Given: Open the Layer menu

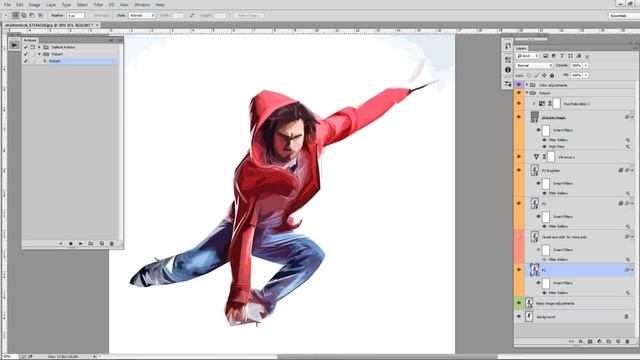Looking at the screenshot, I should 51,4.
